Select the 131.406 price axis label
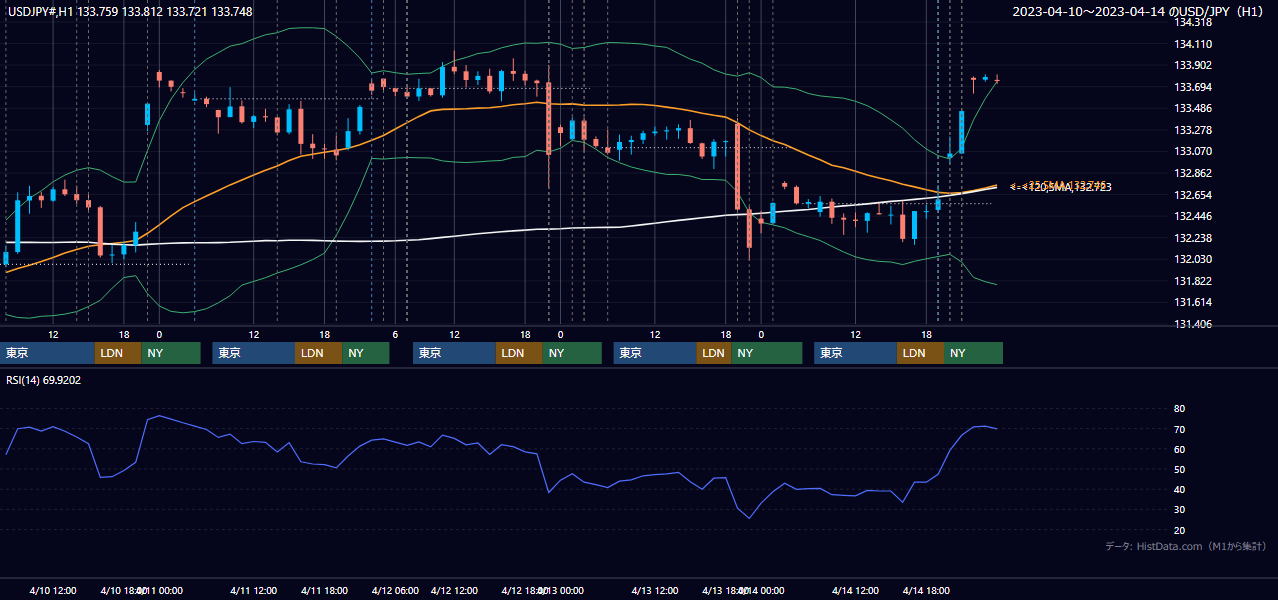 click(1194, 324)
